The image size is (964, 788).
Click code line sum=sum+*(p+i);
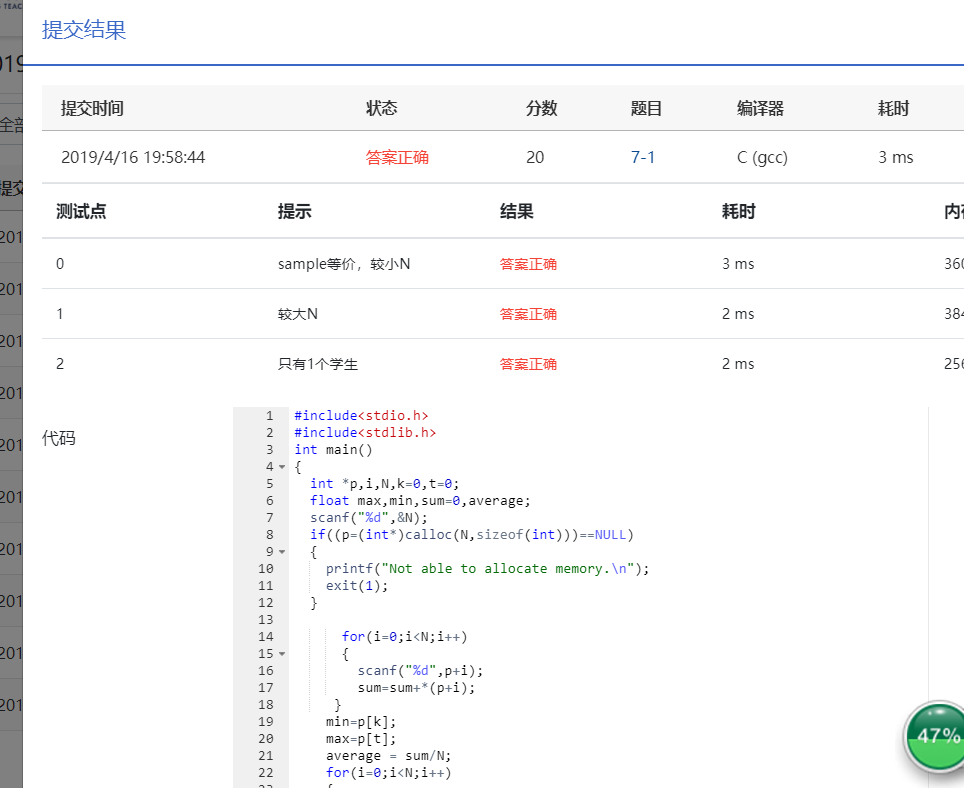tap(416, 688)
